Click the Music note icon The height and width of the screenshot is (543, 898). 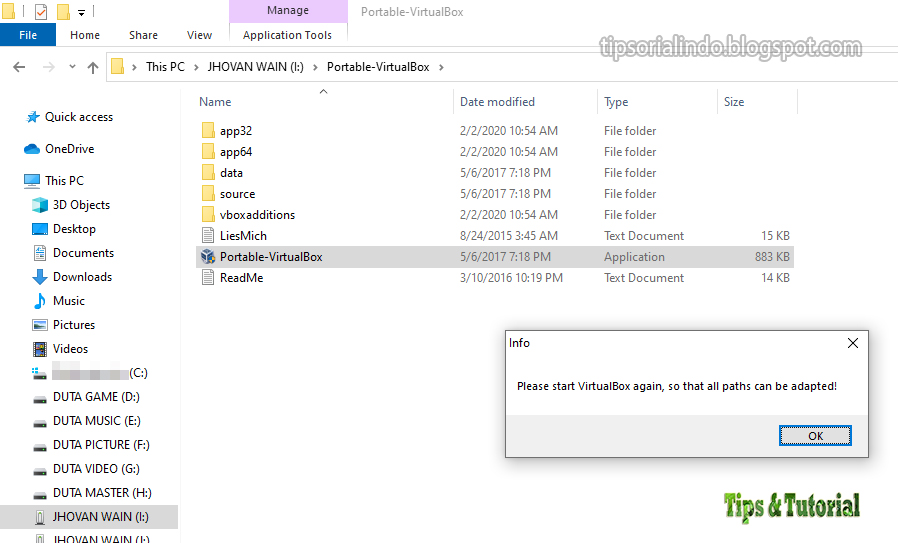[40, 301]
